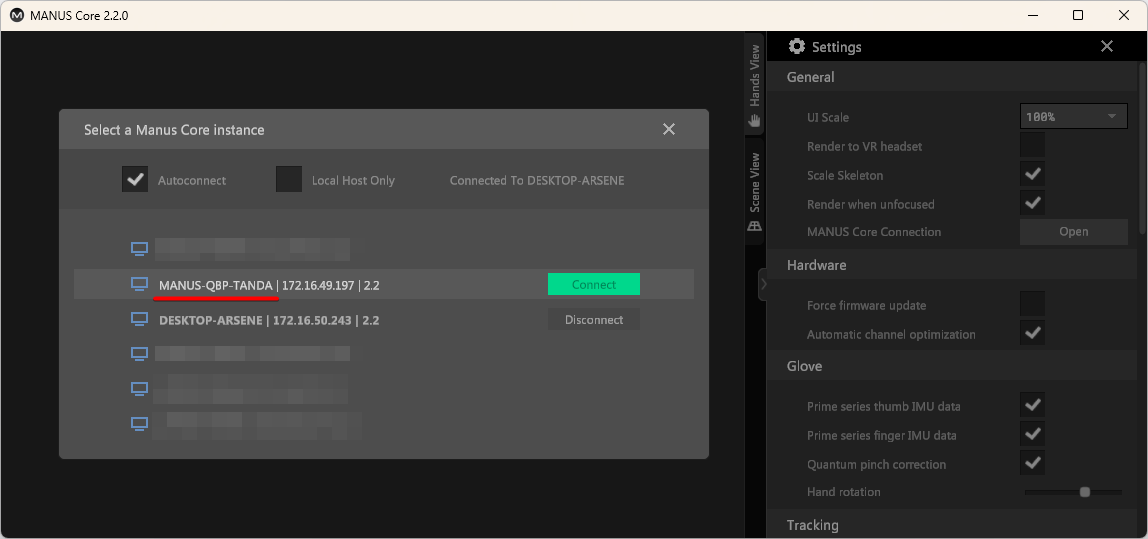This screenshot has height=539, width=1148.
Task: Enable the Local Host Only checkbox
Action: click(x=289, y=180)
